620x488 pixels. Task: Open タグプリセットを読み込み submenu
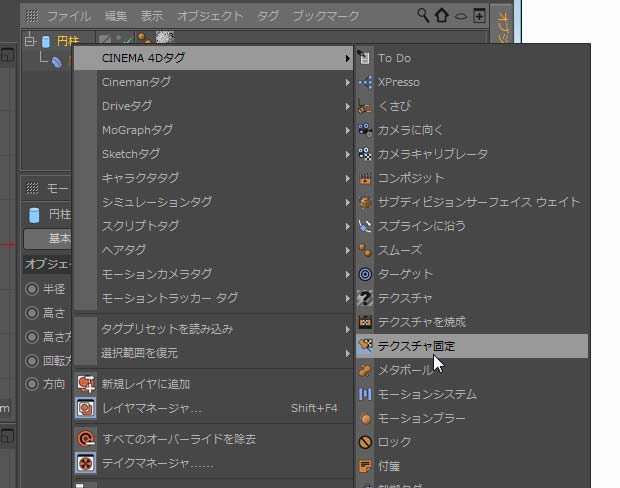[x=214, y=329]
